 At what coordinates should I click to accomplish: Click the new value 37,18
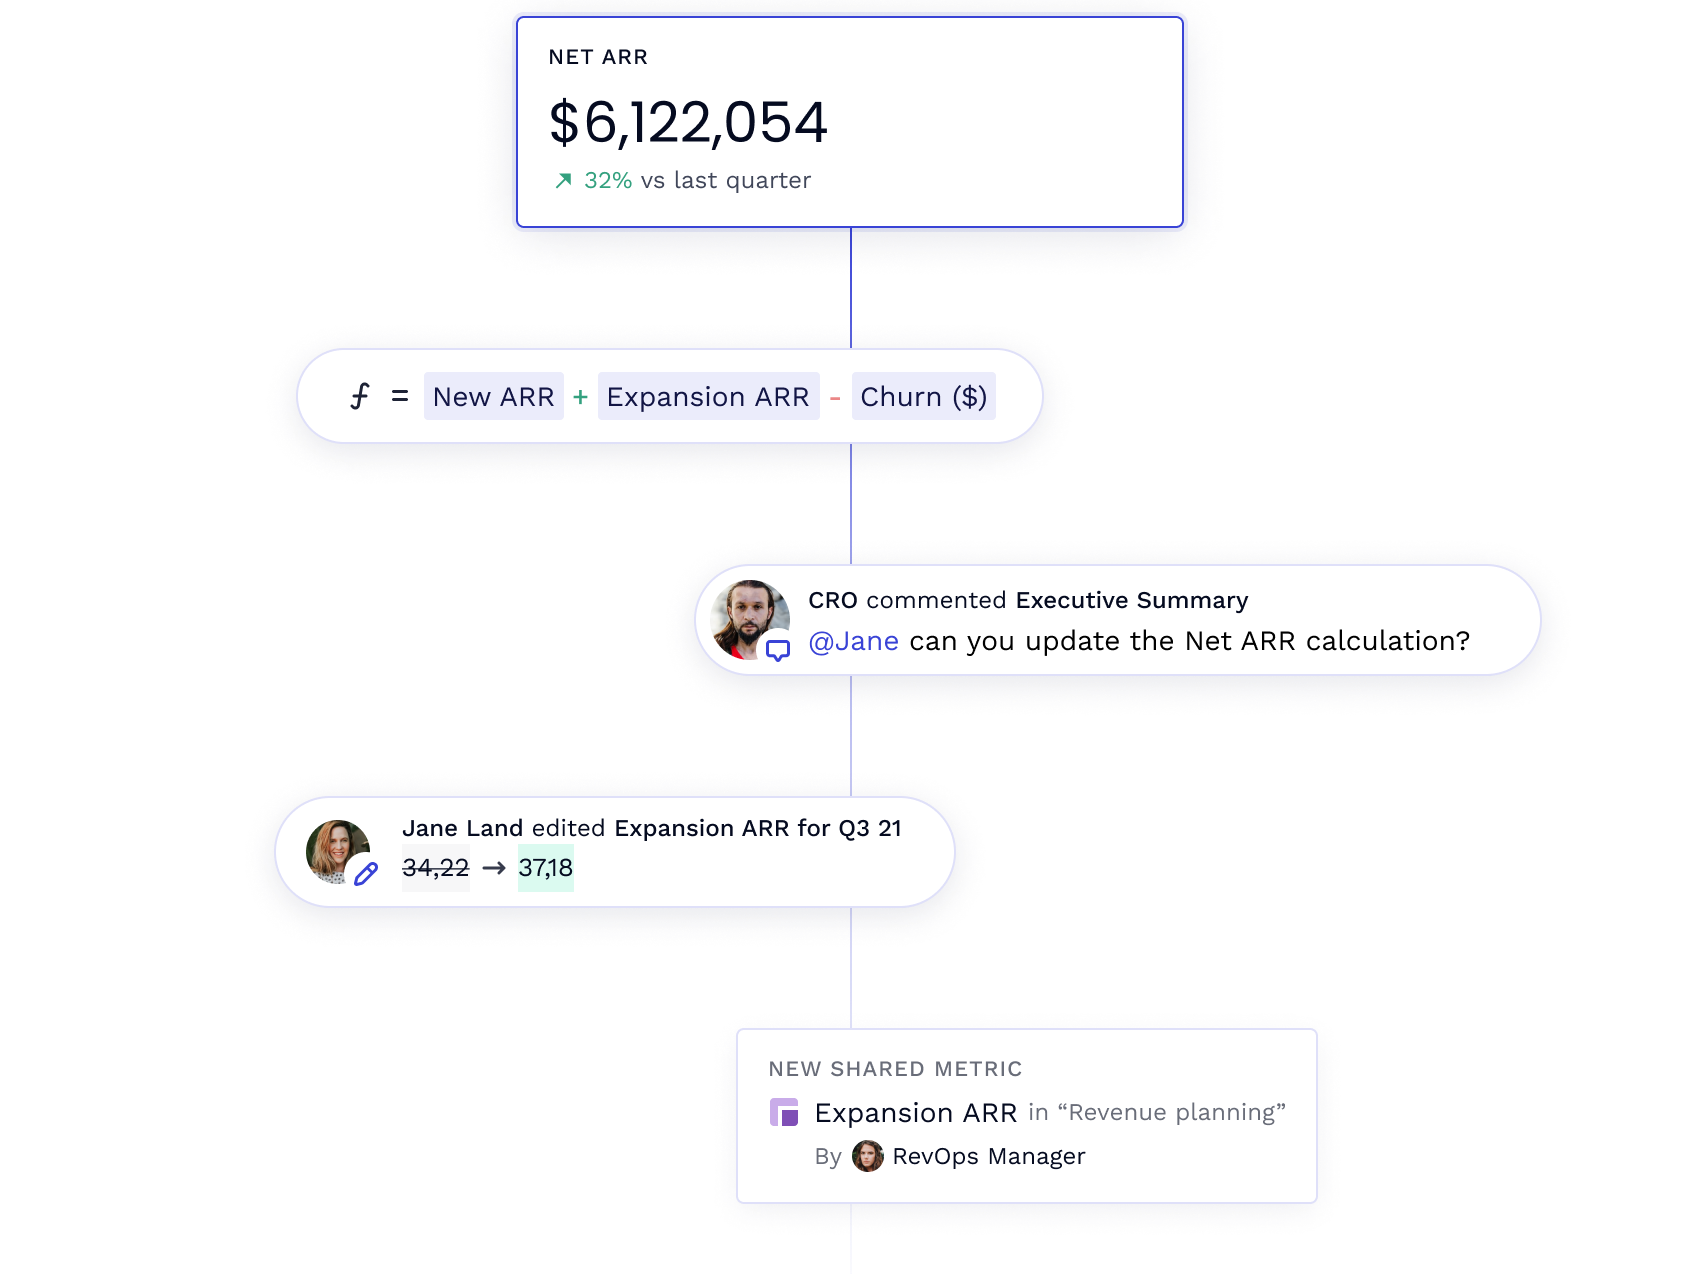tap(545, 868)
